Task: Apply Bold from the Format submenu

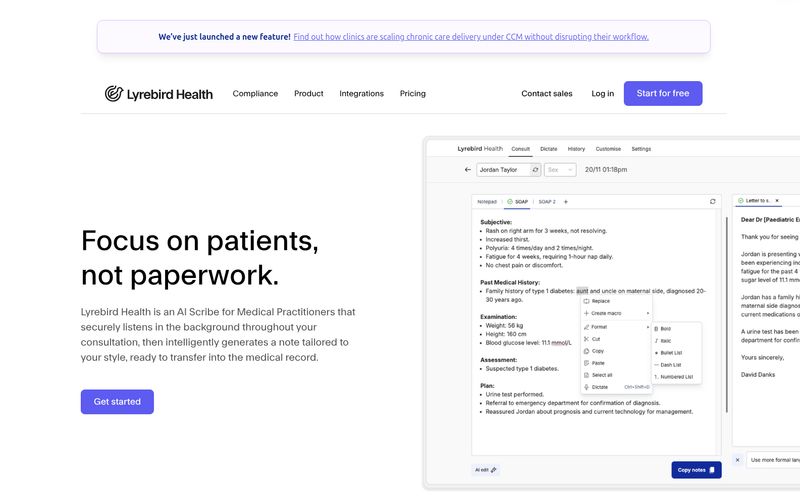Action: click(676, 329)
